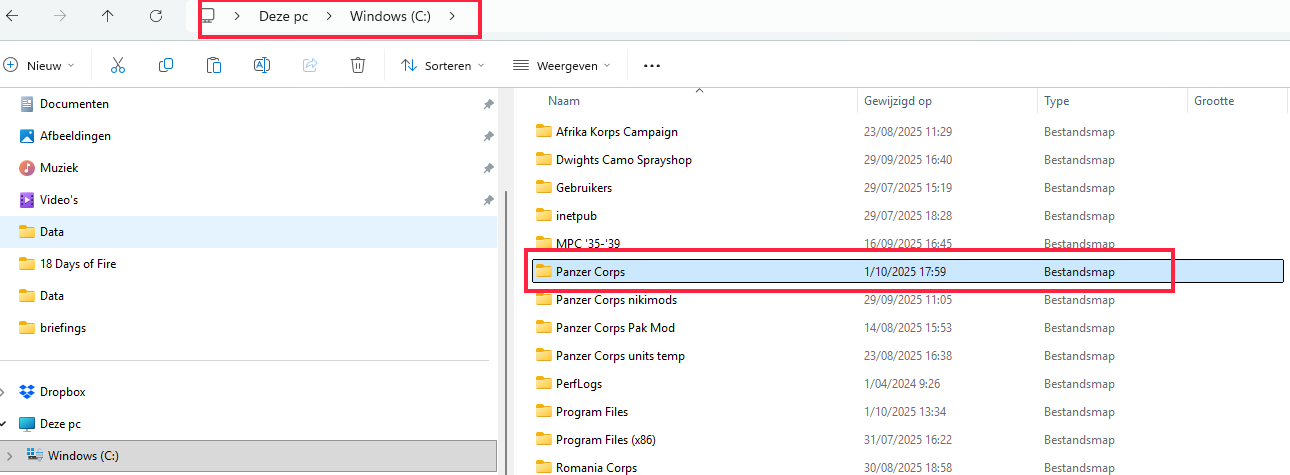
Task: Go up one folder level arrow
Action: click(x=108, y=16)
